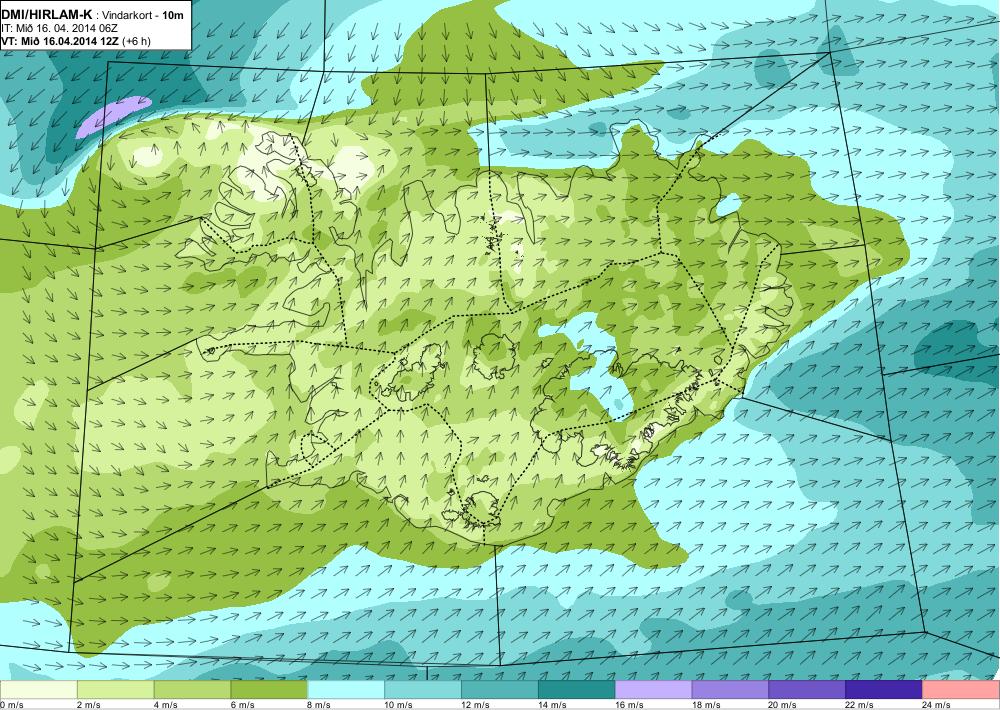Select the violet 20–22 m/s legend swatch
The height and width of the screenshot is (710, 1000).
[x=807, y=690]
